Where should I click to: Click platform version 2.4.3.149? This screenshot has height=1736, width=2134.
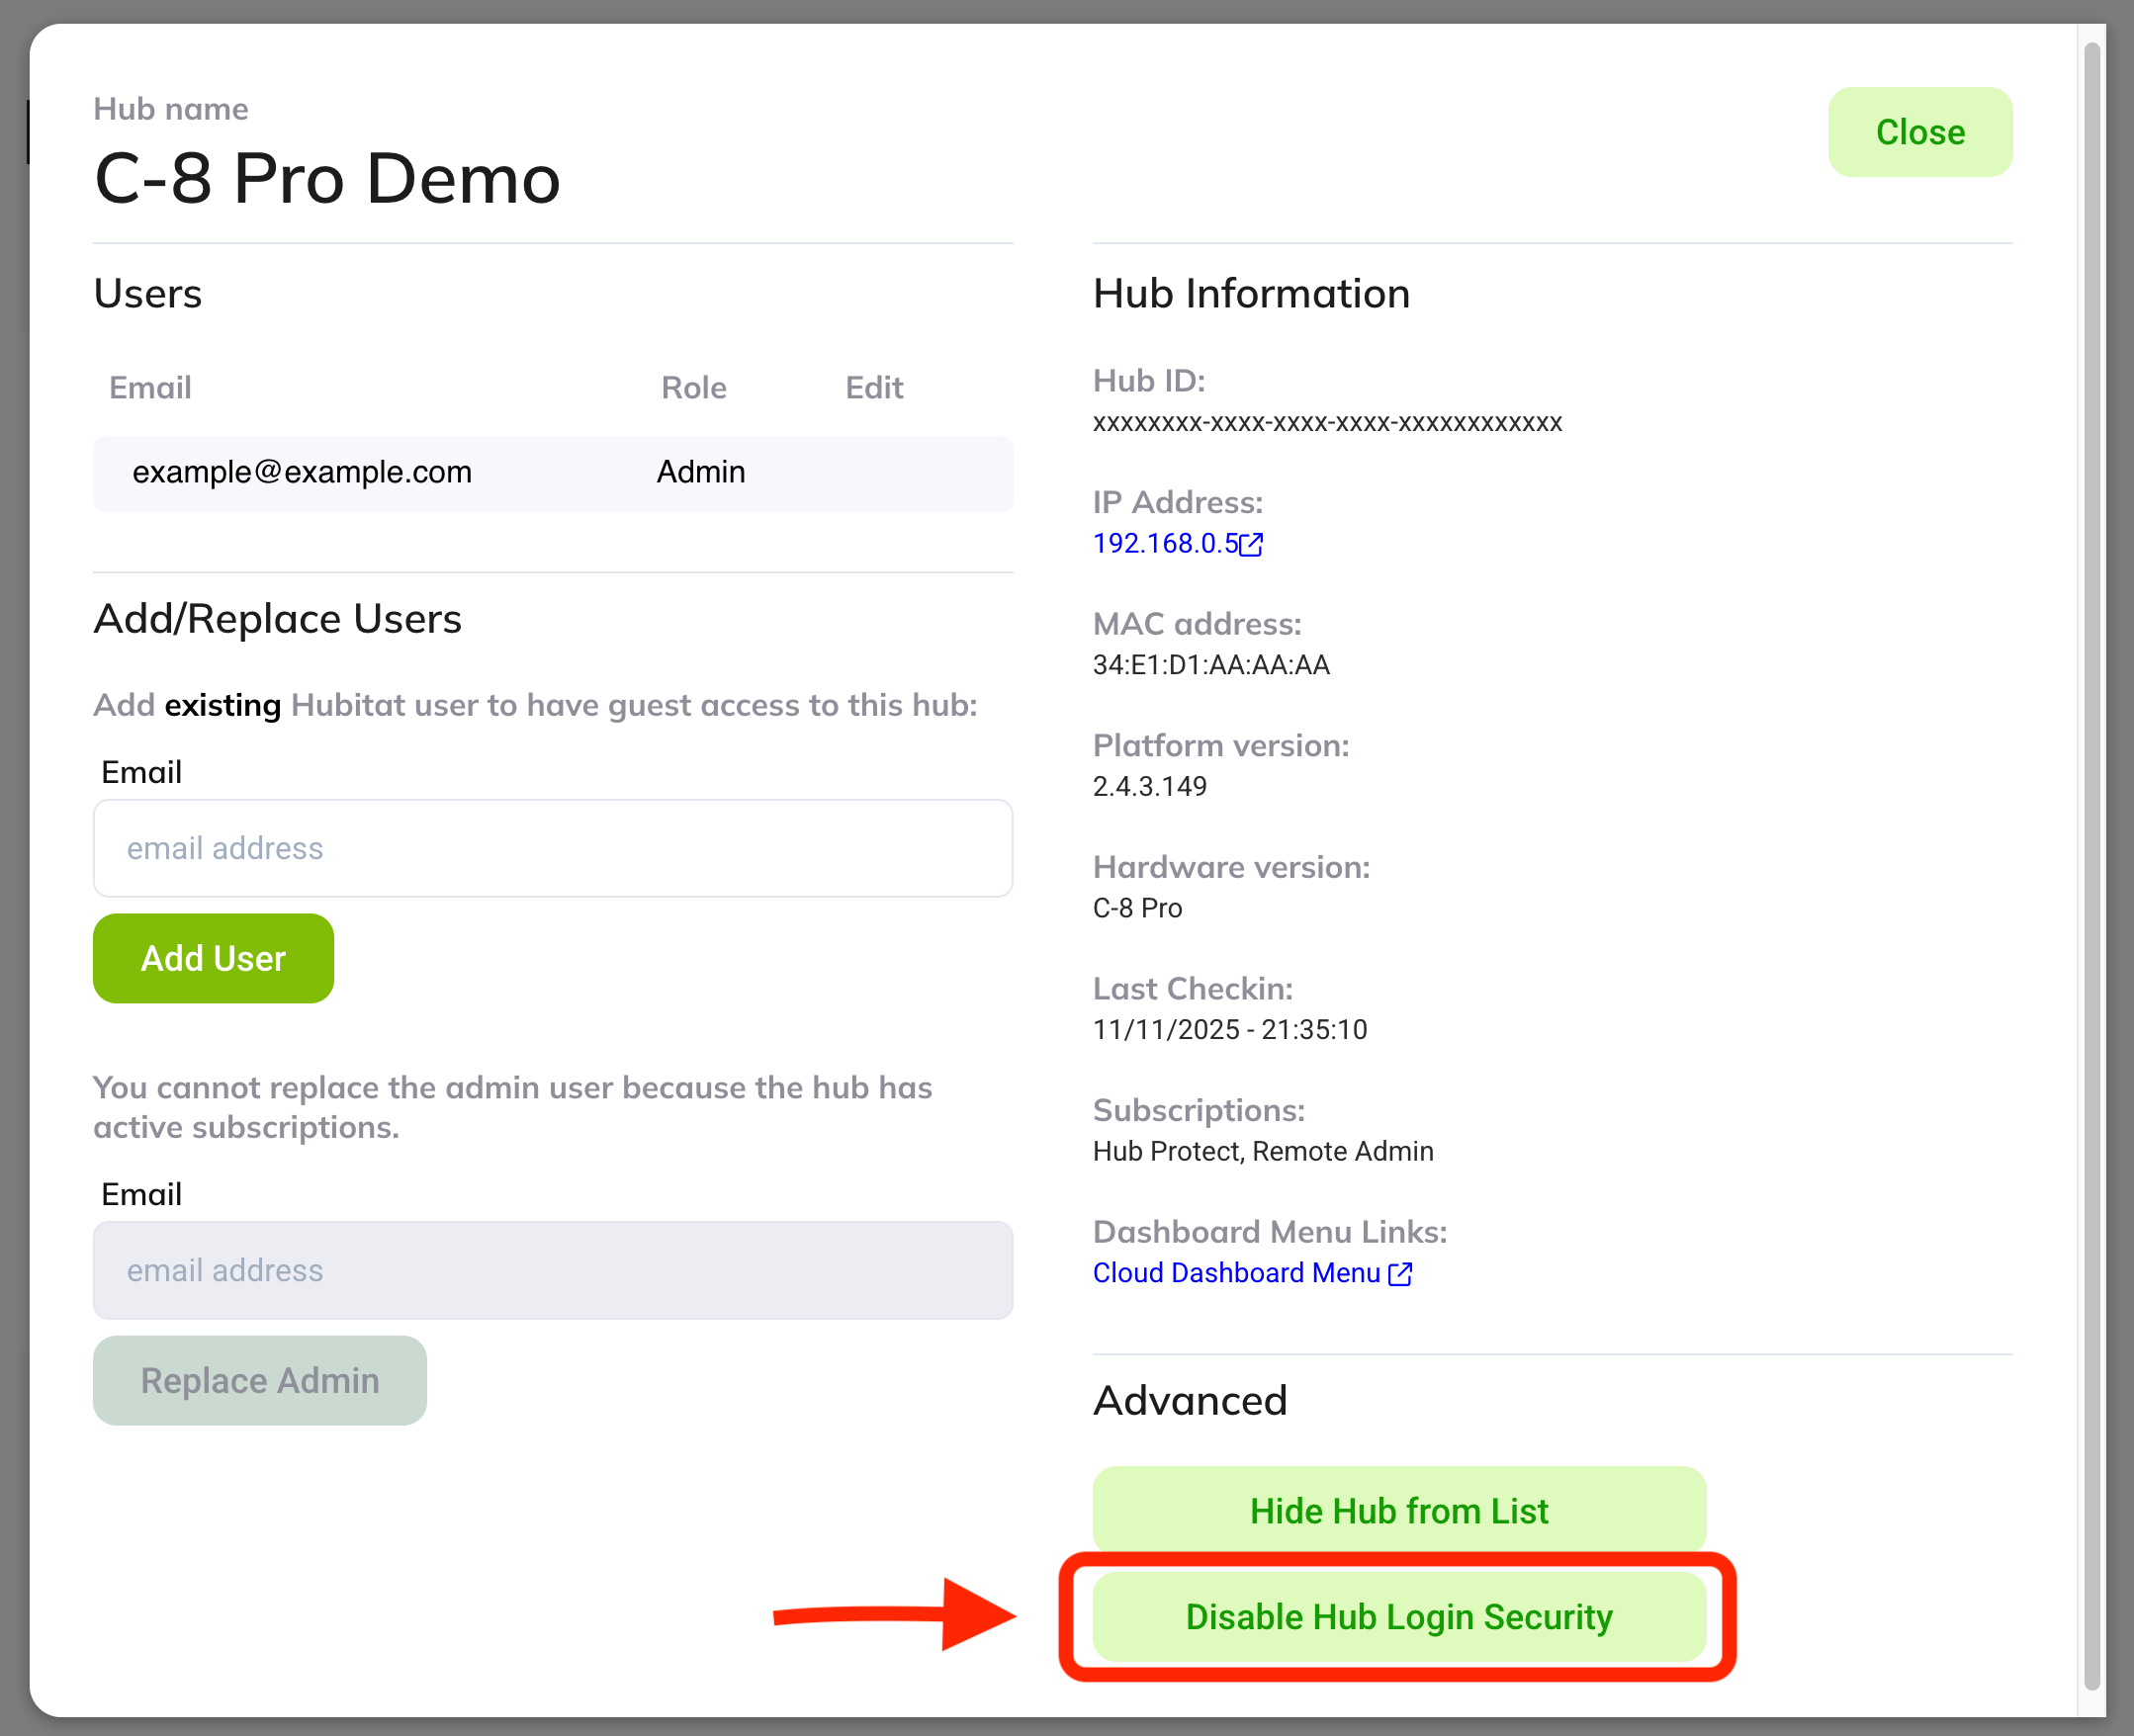click(1149, 786)
